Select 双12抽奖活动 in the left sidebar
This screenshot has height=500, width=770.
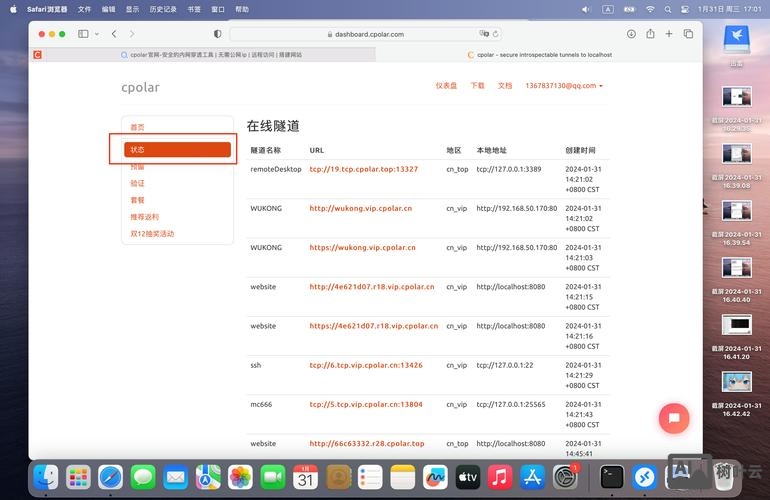[152, 233]
